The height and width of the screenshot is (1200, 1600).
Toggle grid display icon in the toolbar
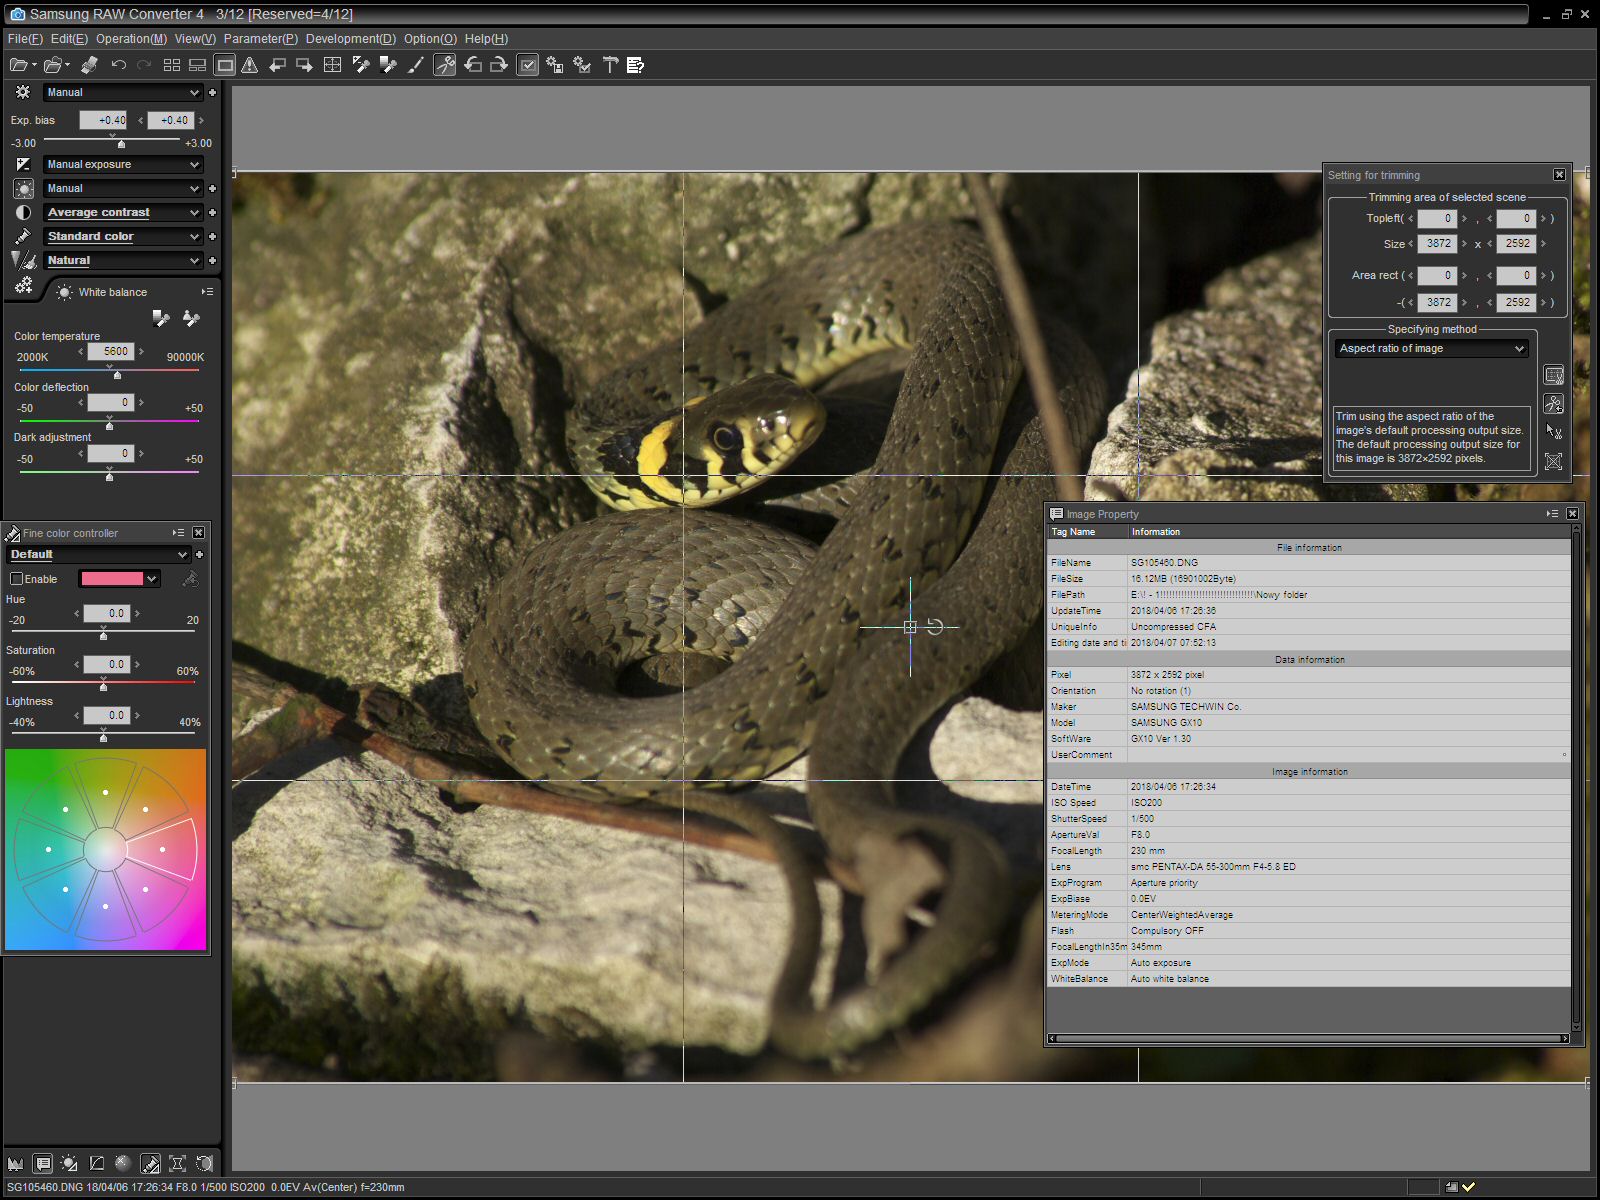coord(333,65)
